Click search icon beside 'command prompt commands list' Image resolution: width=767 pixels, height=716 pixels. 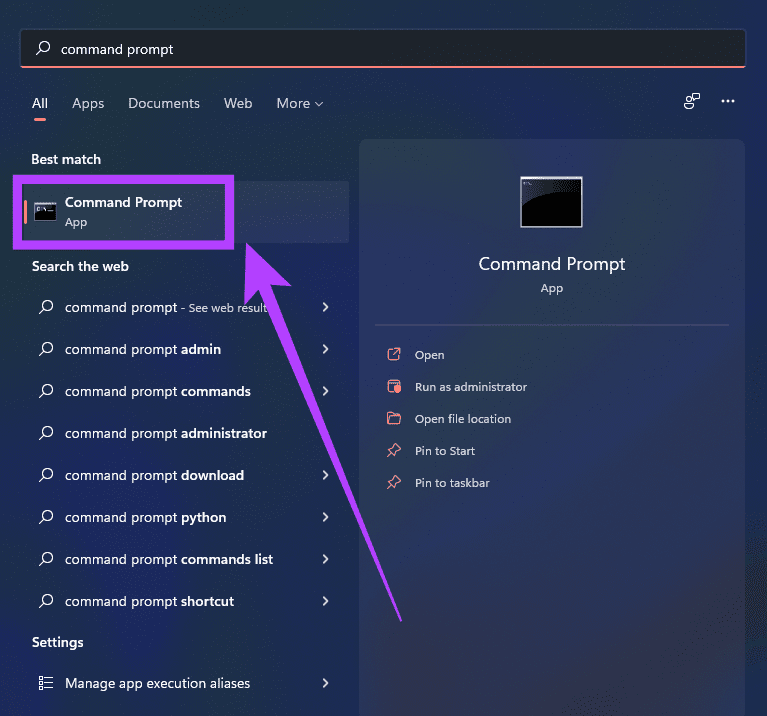pos(46,559)
